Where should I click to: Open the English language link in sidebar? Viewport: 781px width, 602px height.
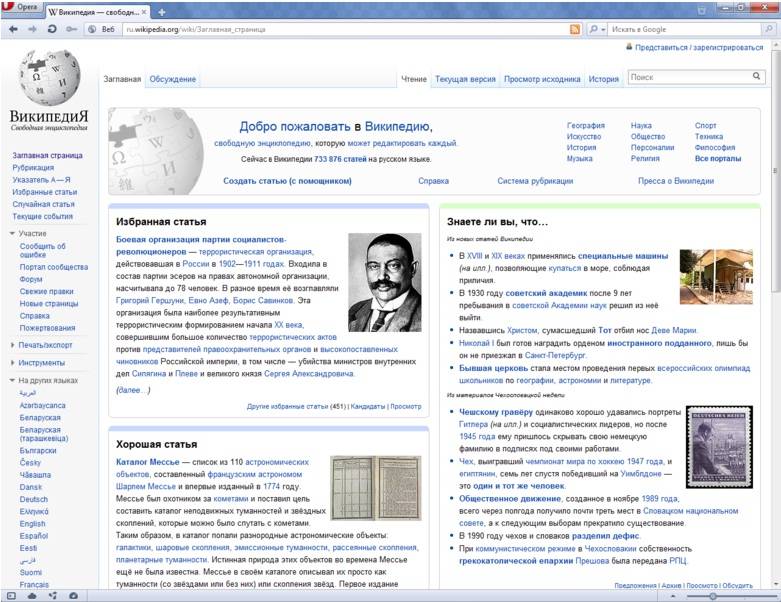tap(32, 524)
